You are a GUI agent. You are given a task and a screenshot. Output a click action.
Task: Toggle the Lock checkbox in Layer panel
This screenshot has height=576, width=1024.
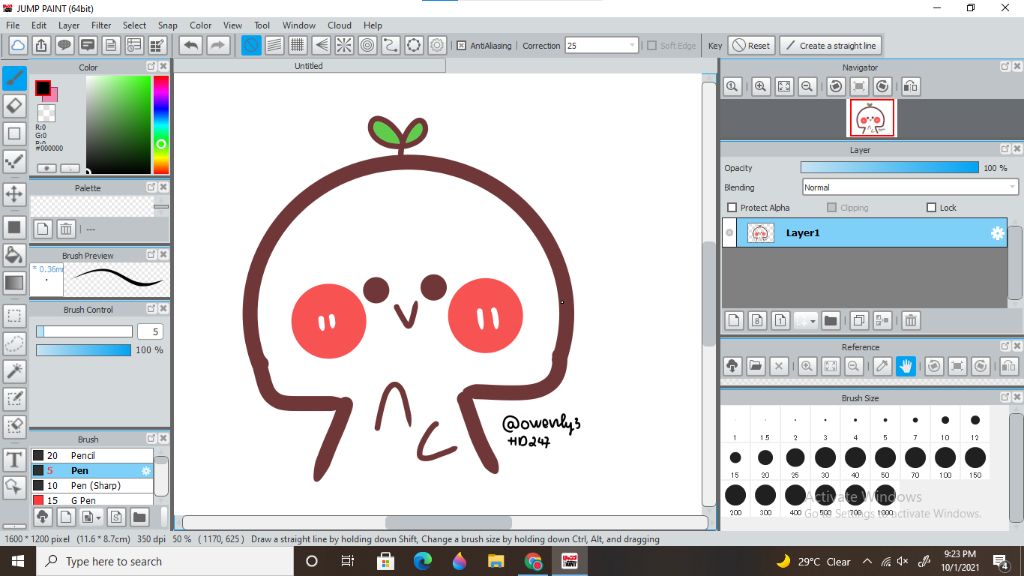(x=931, y=208)
